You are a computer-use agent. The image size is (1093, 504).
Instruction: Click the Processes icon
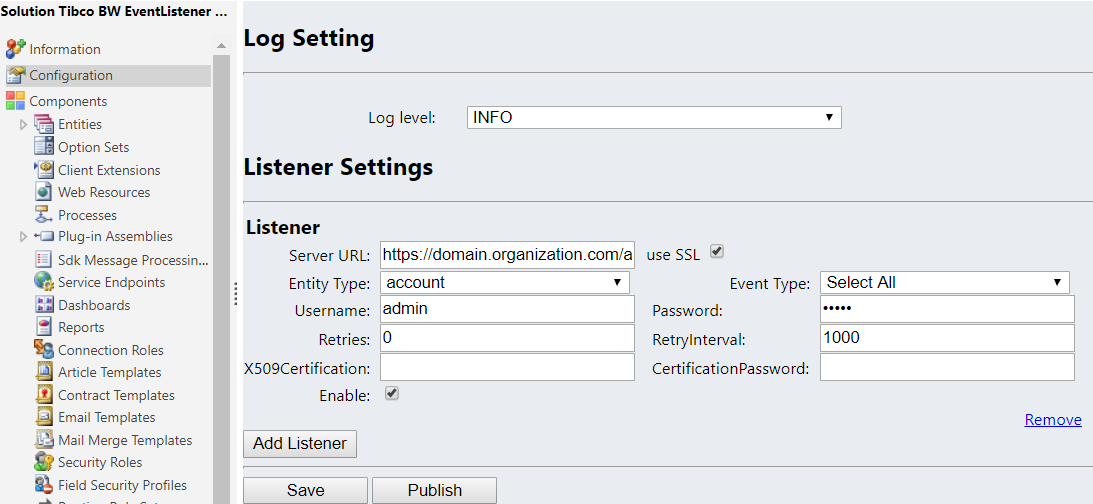[44, 215]
